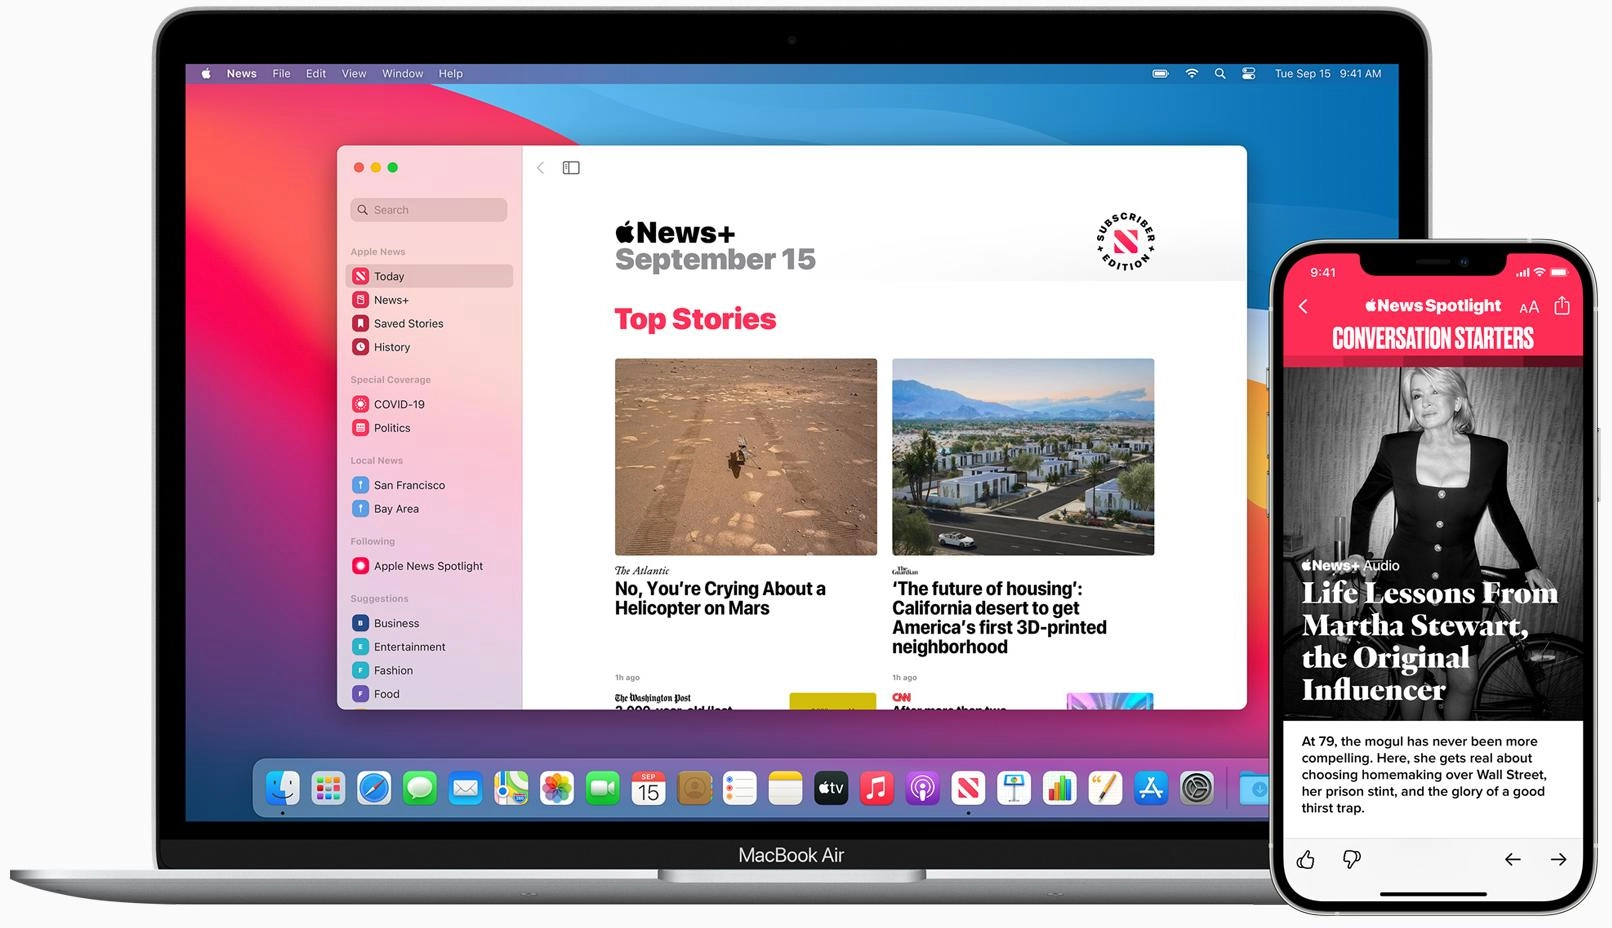Open Messages in the Dock
The height and width of the screenshot is (928, 1612).
click(420, 788)
